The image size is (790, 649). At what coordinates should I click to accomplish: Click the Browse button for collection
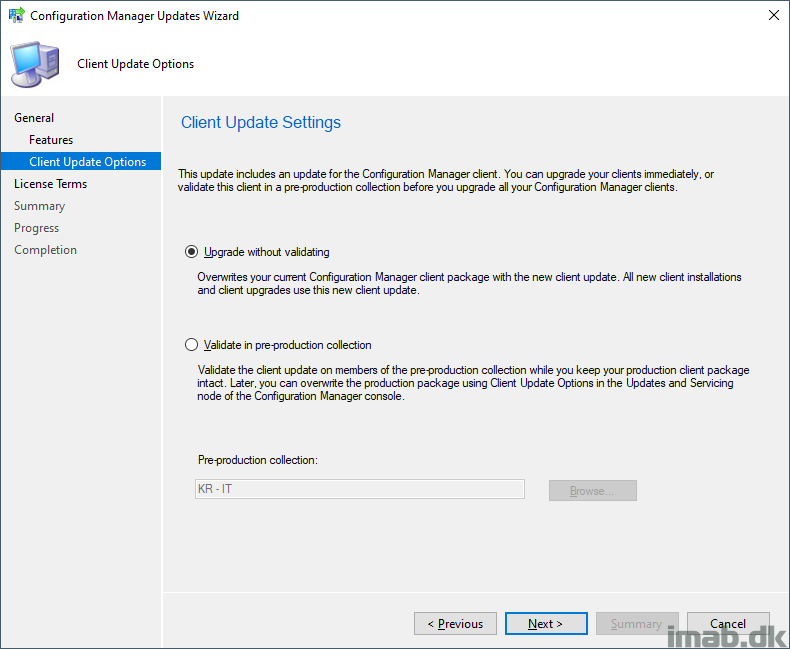[x=593, y=490]
